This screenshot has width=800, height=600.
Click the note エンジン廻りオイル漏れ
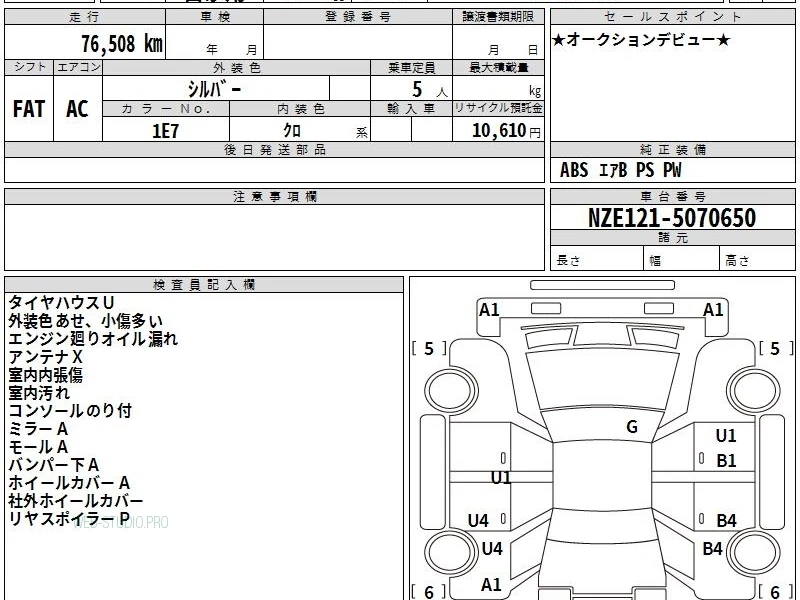coord(93,339)
